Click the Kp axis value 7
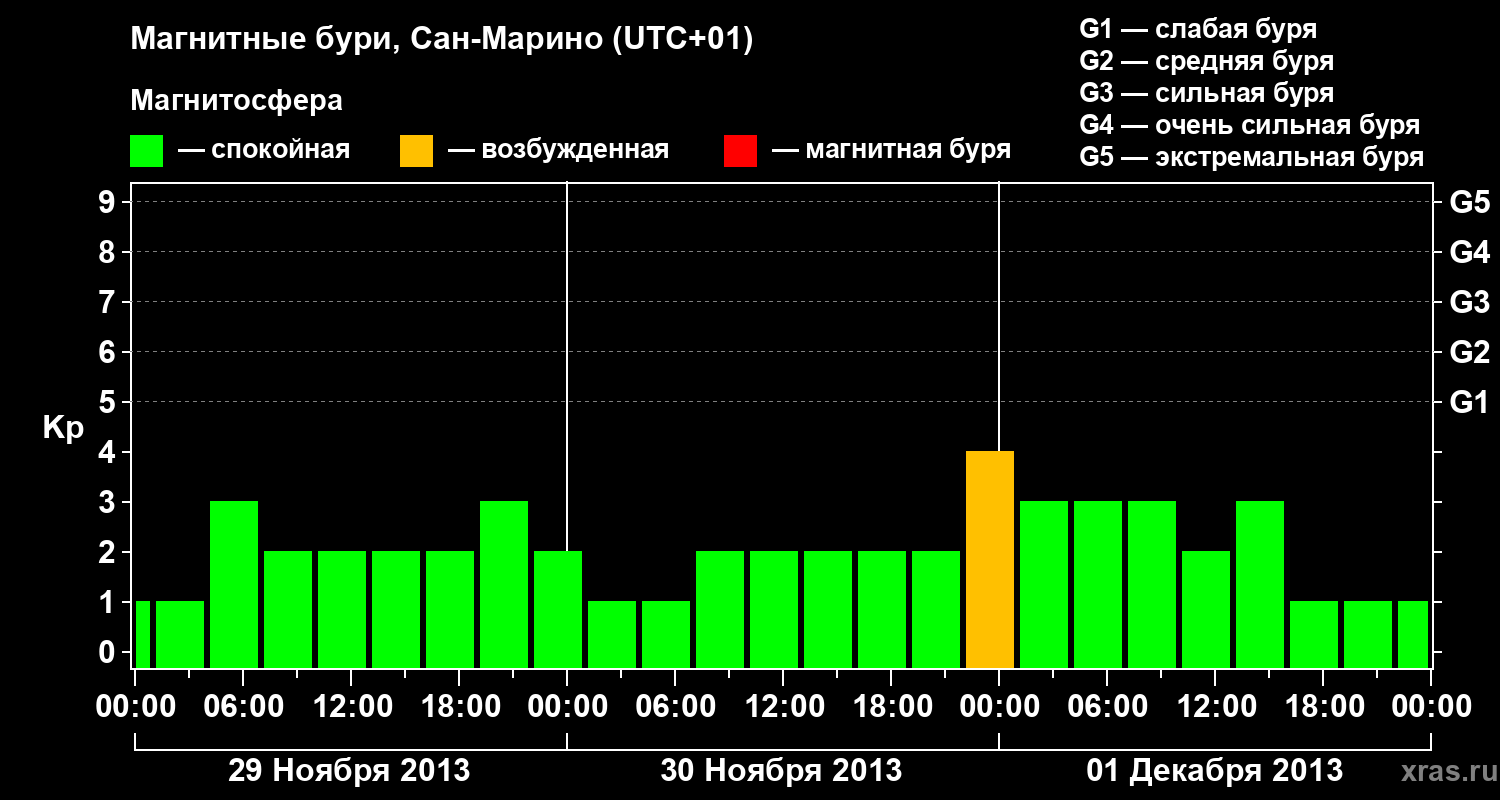This screenshot has width=1500, height=800. (x=109, y=302)
